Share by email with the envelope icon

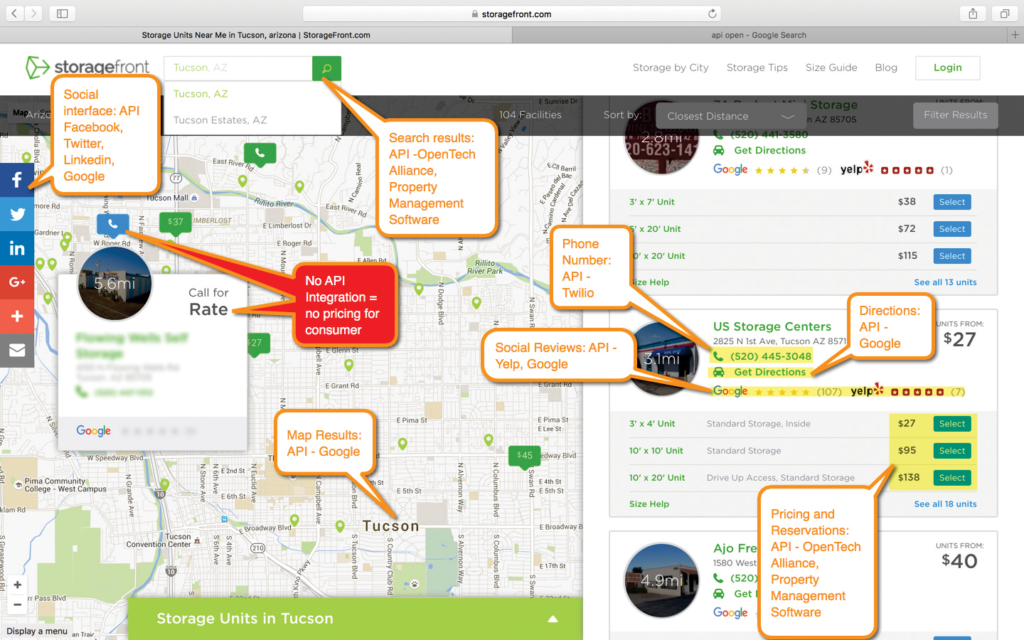coord(17,351)
